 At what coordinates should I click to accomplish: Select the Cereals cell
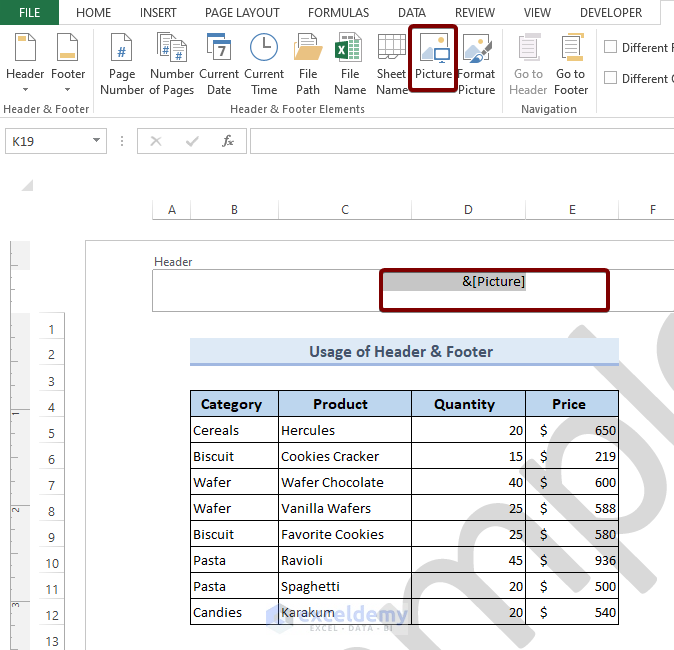pos(234,430)
